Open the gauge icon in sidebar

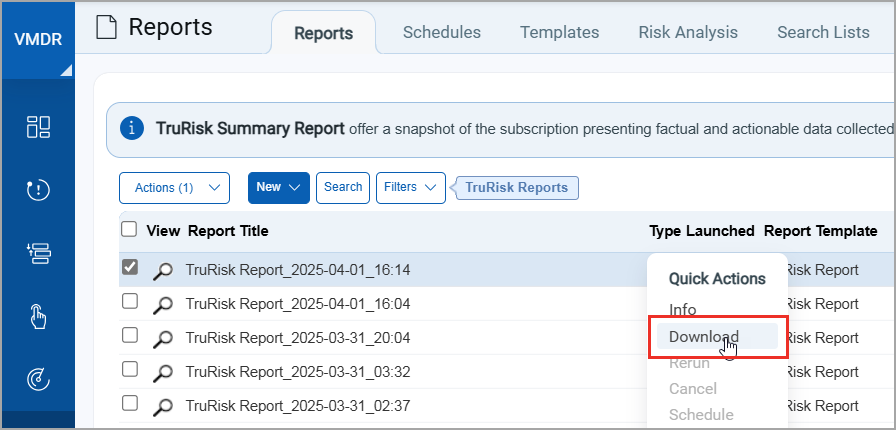(38, 379)
